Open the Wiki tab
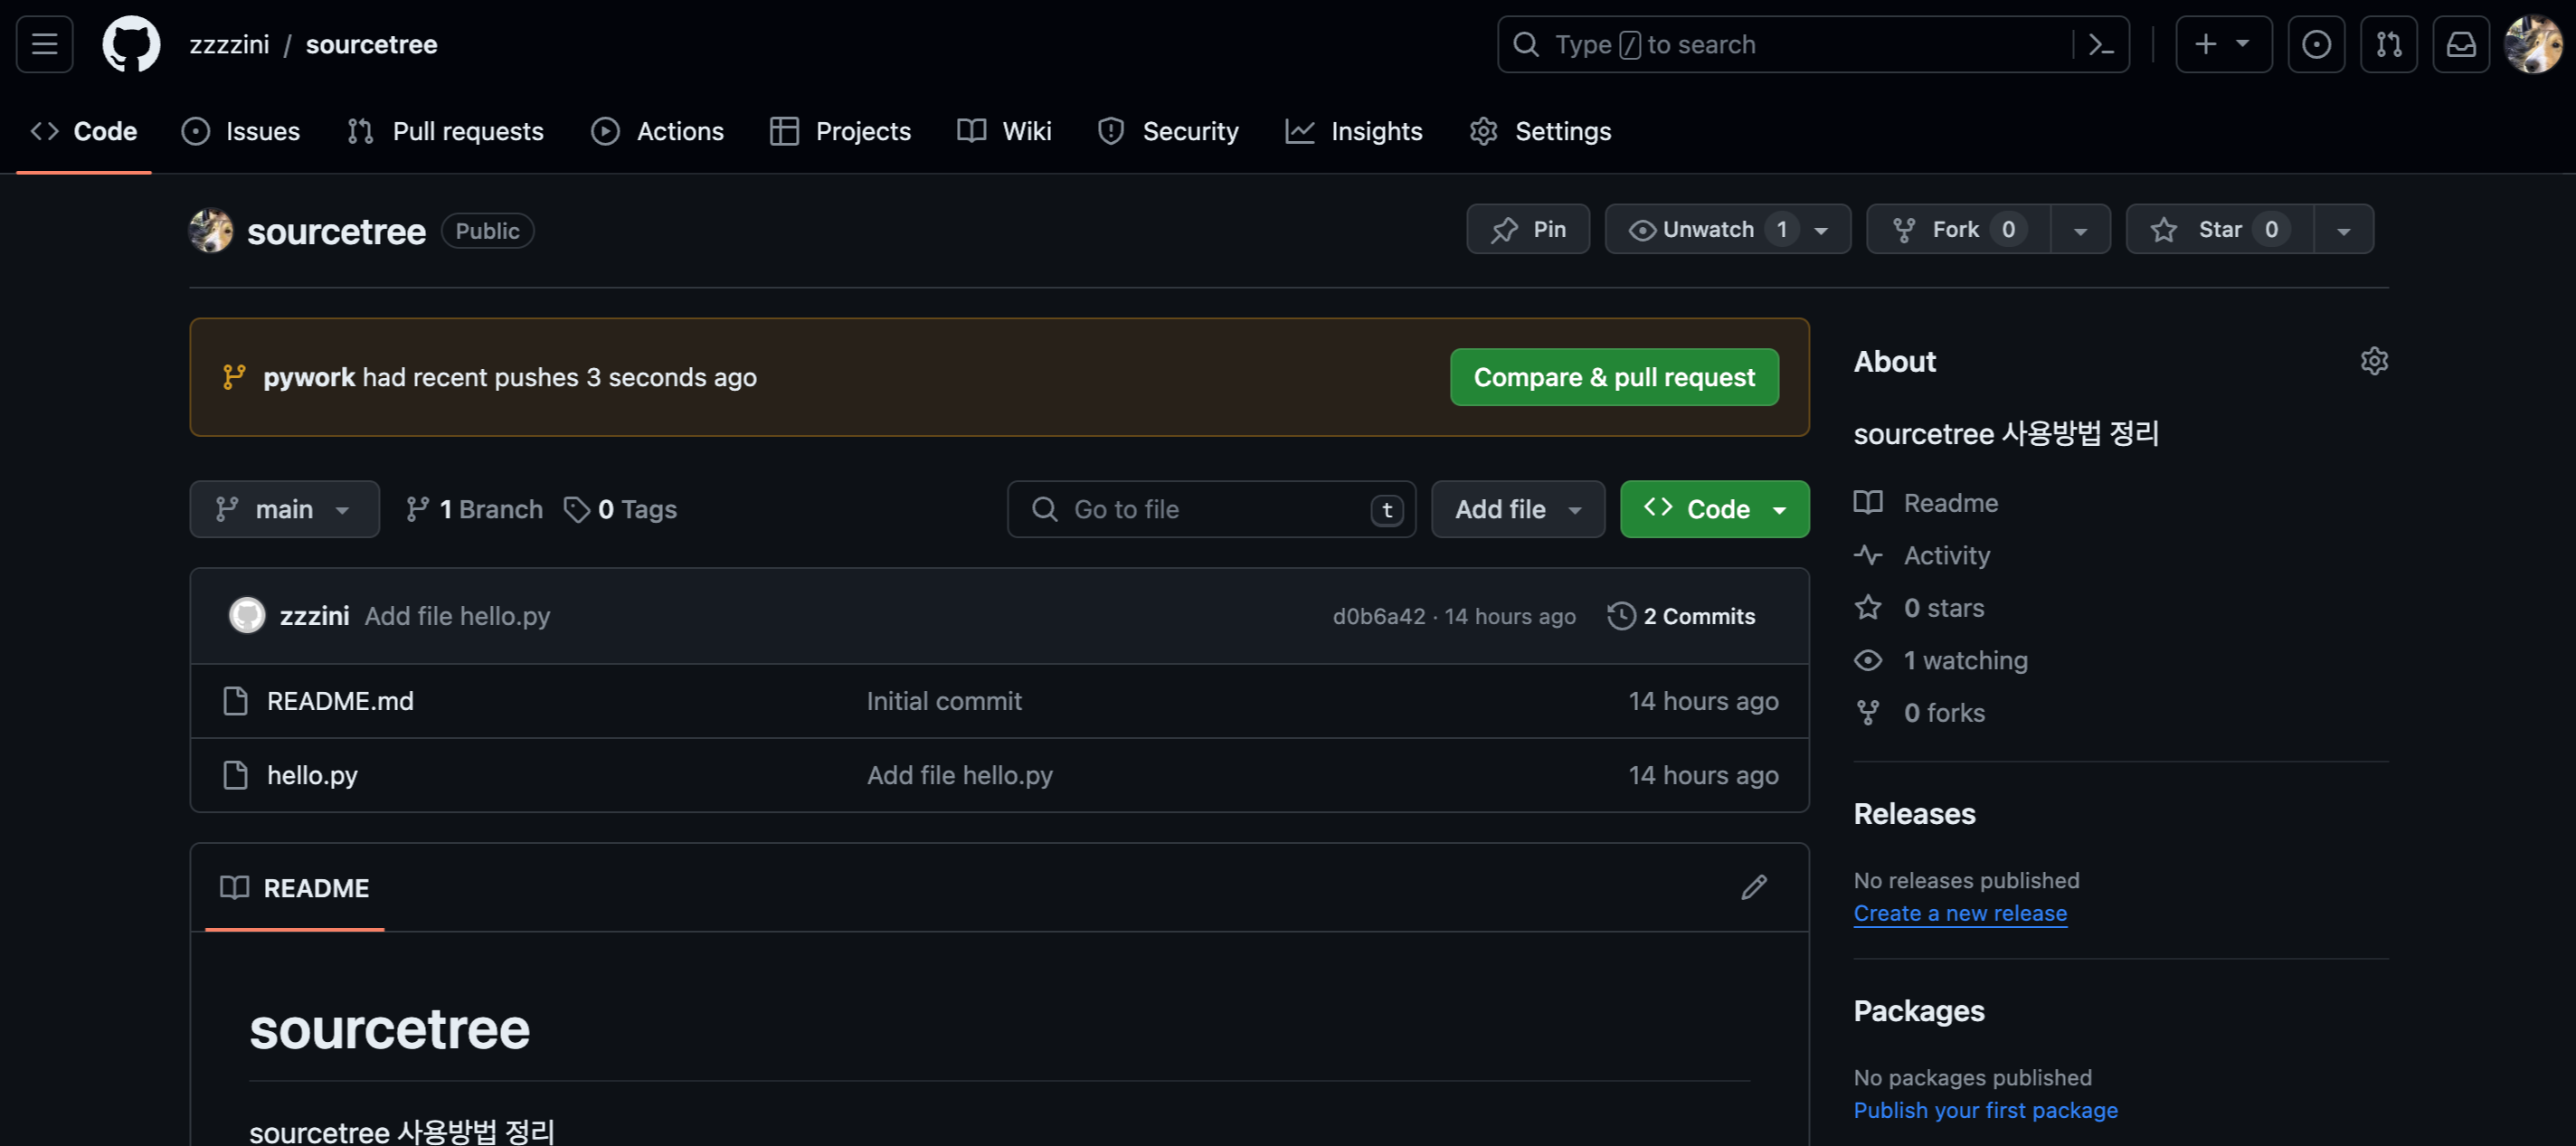The image size is (2576, 1146). click(x=1004, y=131)
